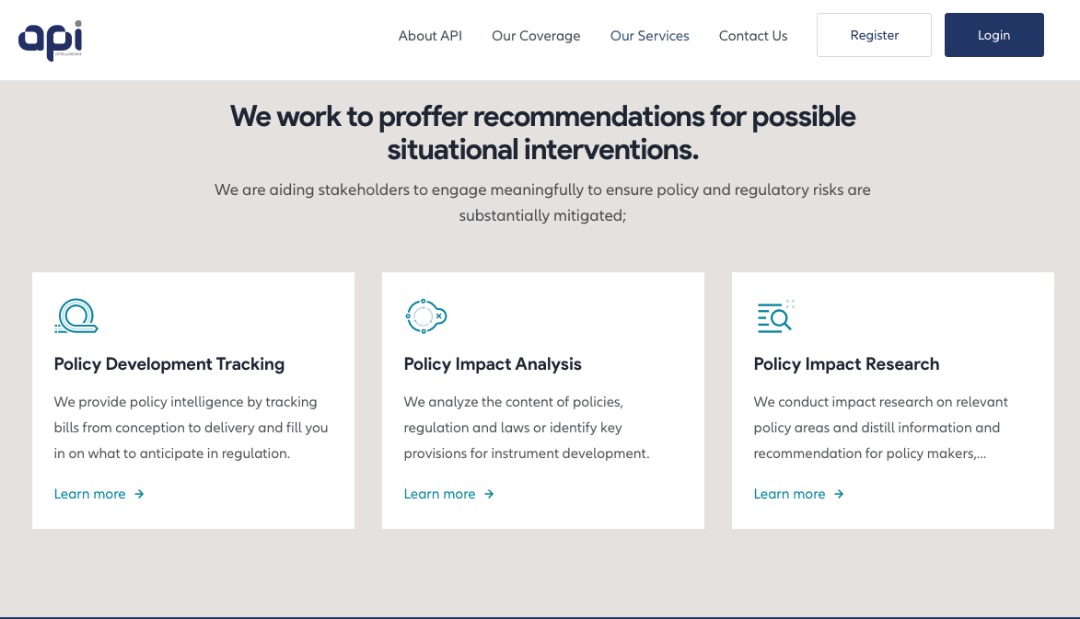Click the Policy Development Tracking icon
This screenshot has width=1080, height=619.
pos(76,316)
